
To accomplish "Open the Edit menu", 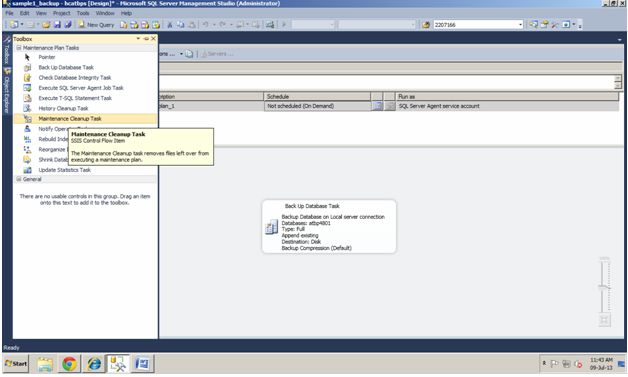I will point(24,13).
